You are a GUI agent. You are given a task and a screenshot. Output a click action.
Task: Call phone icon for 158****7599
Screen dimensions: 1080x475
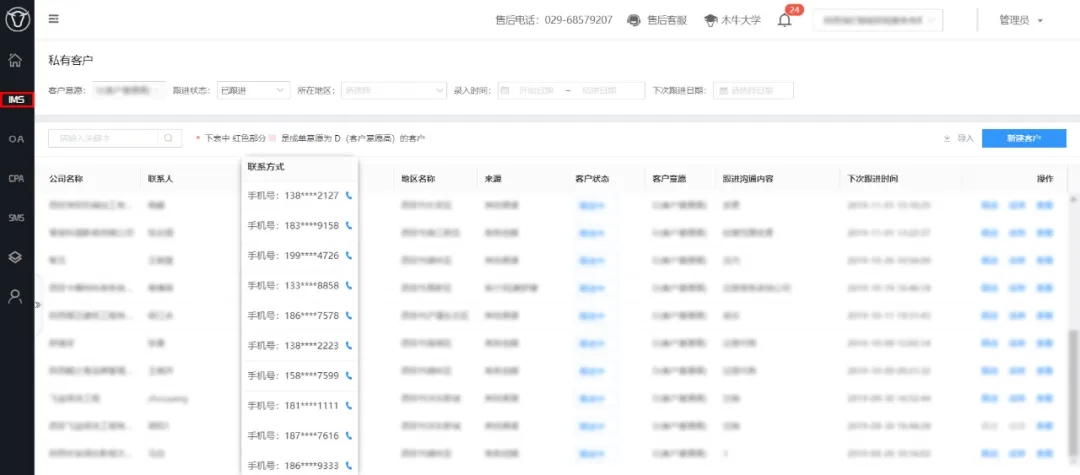[x=349, y=375]
